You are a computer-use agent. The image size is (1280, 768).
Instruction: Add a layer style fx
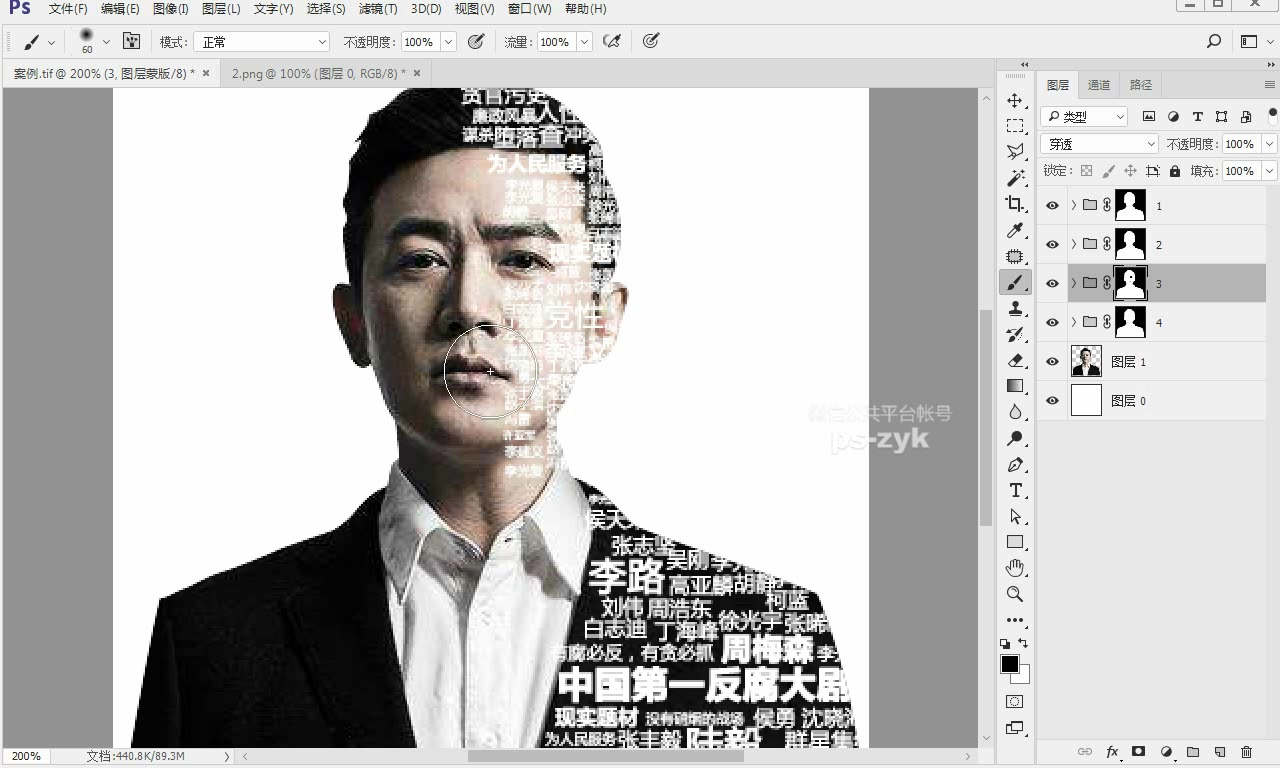(1112, 752)
